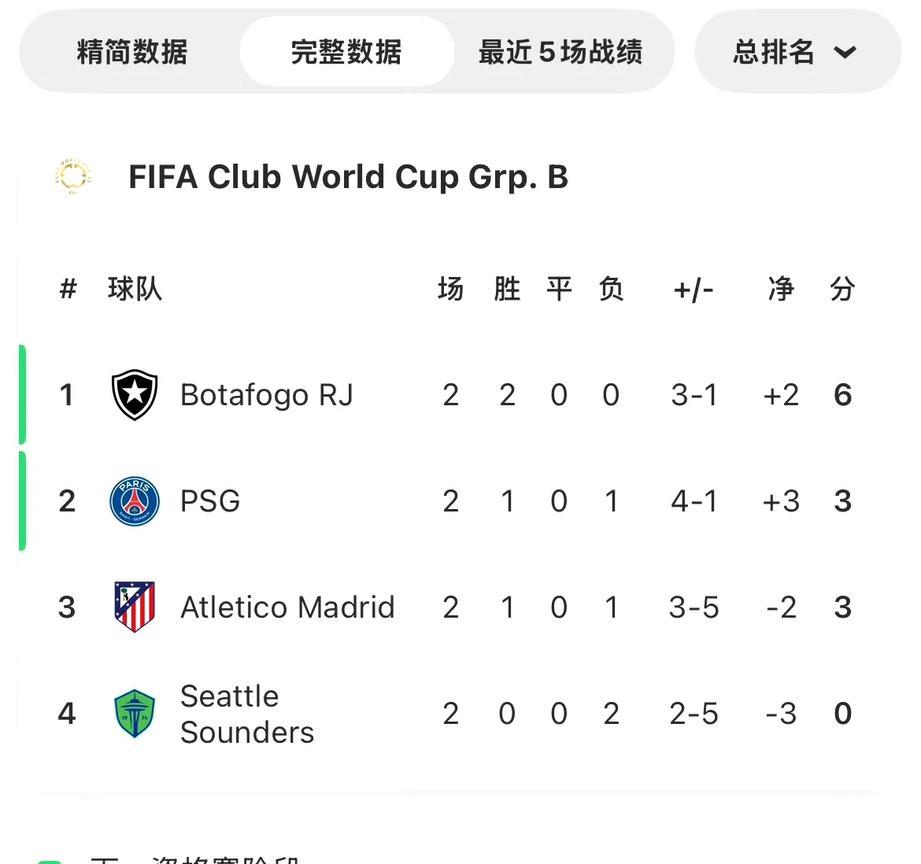Image resolution: width=921 pixels, height=864 pixels.
Task: Click the 分 points column header
Action: pos(842,288)
